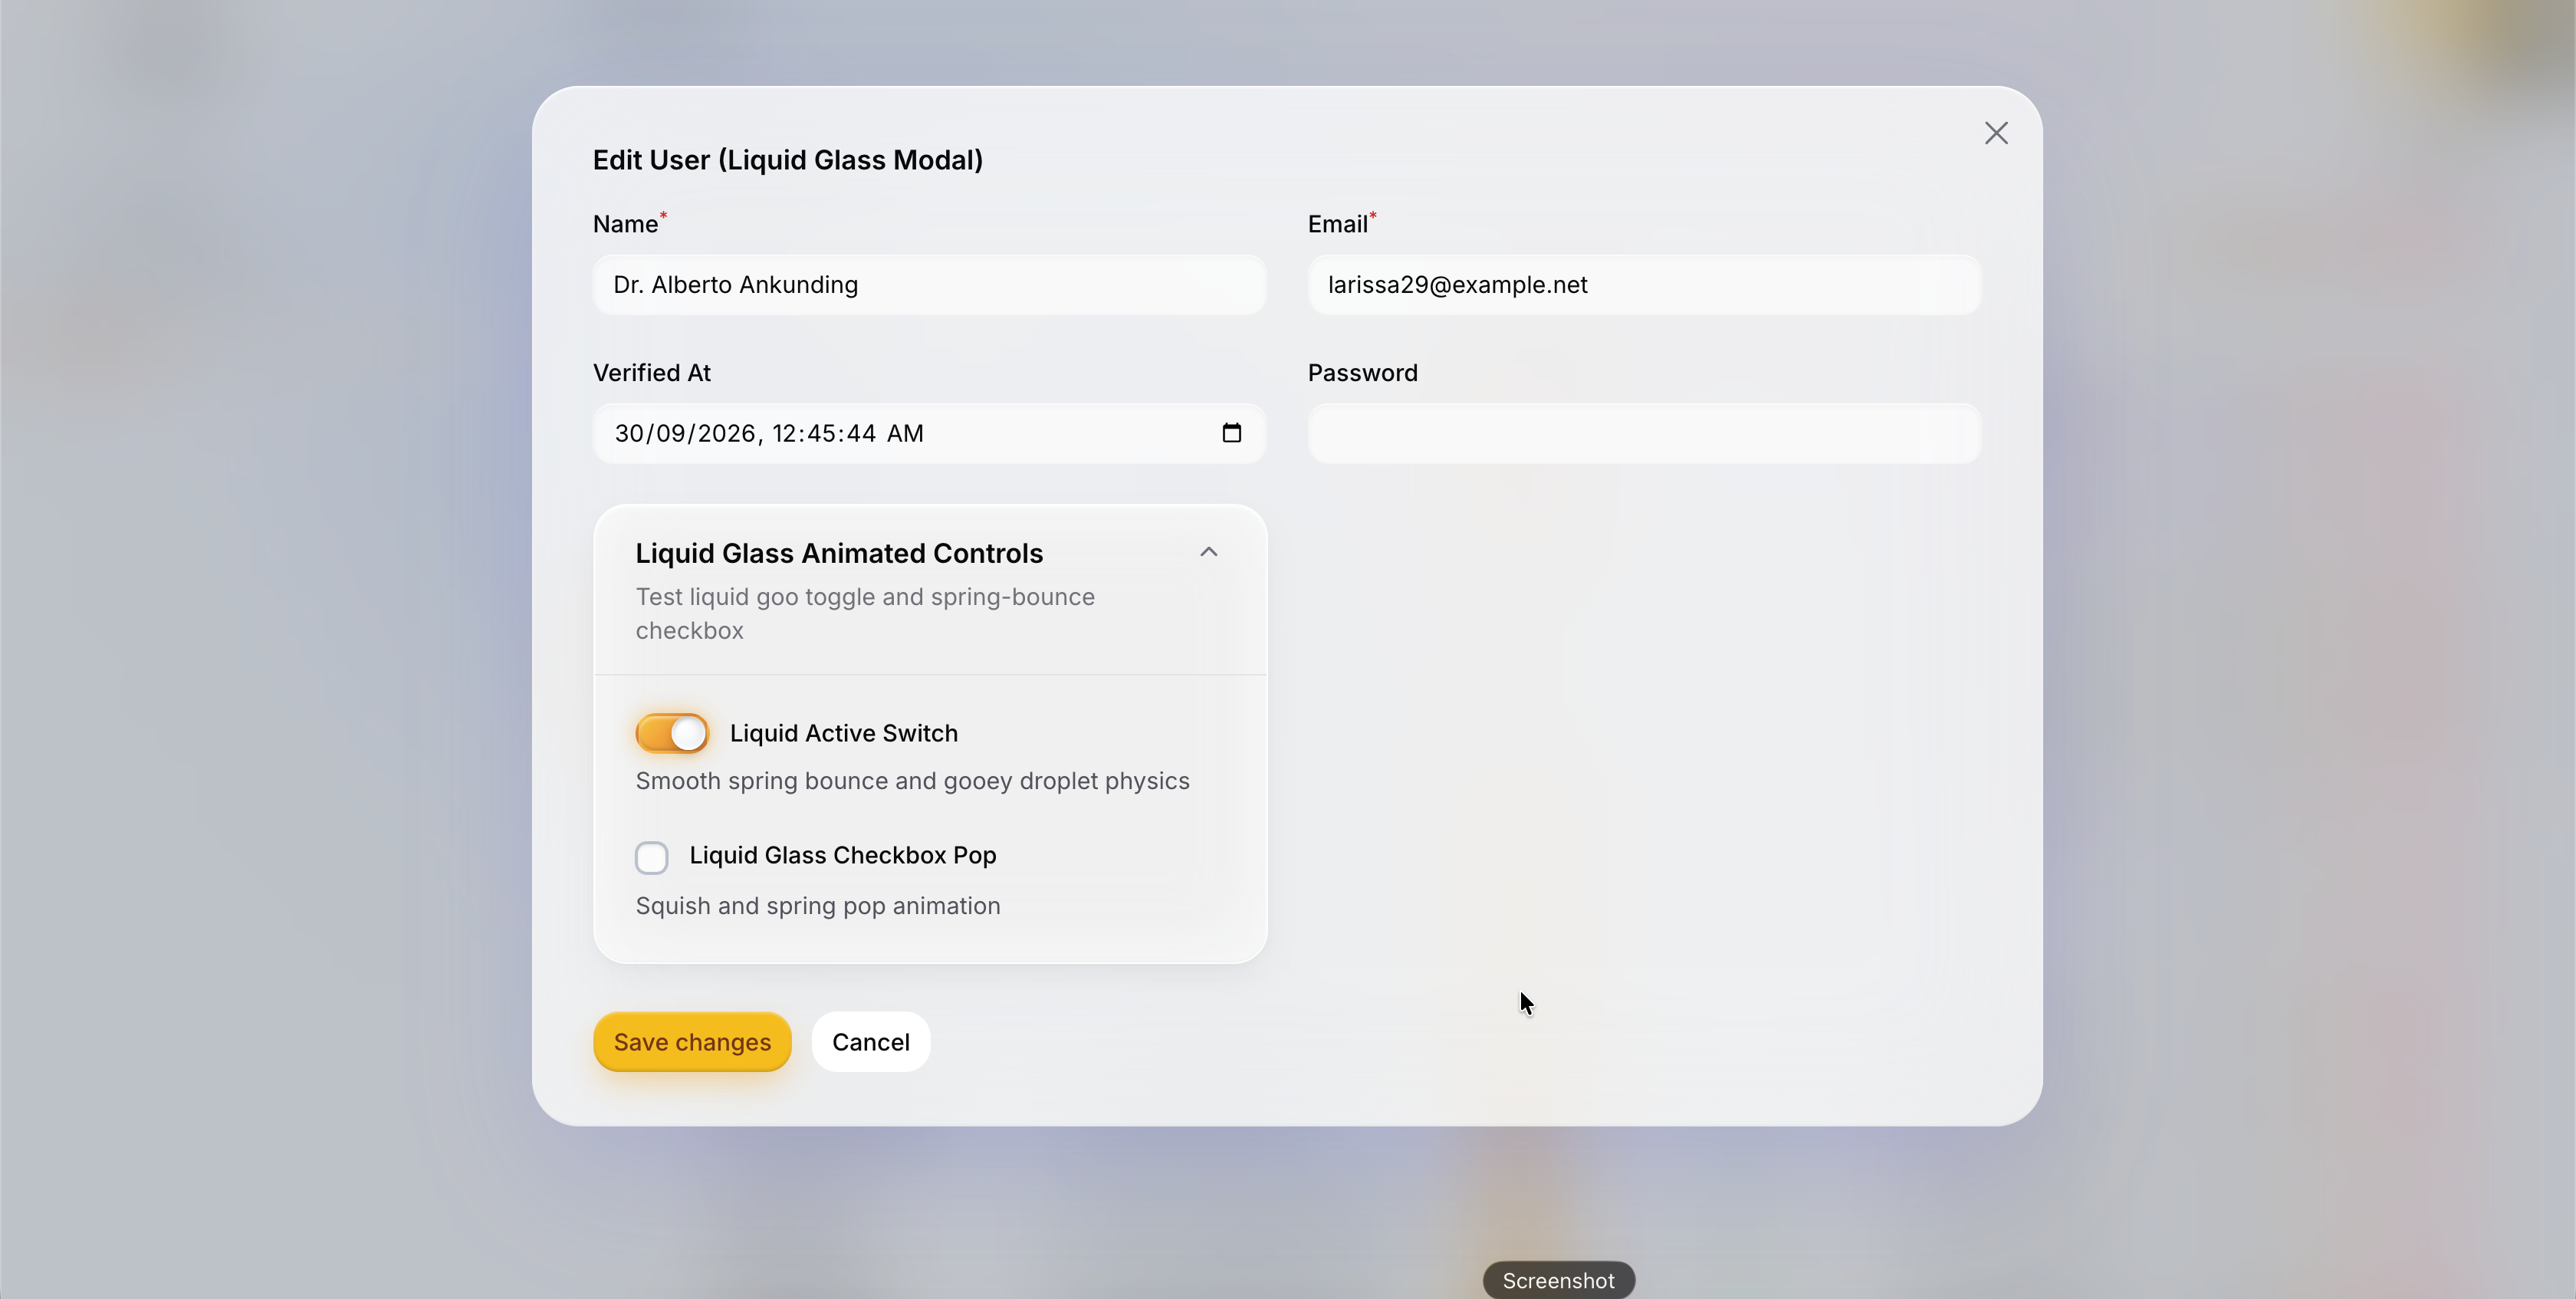The height and width of the screenshot is (1299, 2576).
Task: Focus the Email input field
Action: pyautogui.click(x=1644, y=285)
